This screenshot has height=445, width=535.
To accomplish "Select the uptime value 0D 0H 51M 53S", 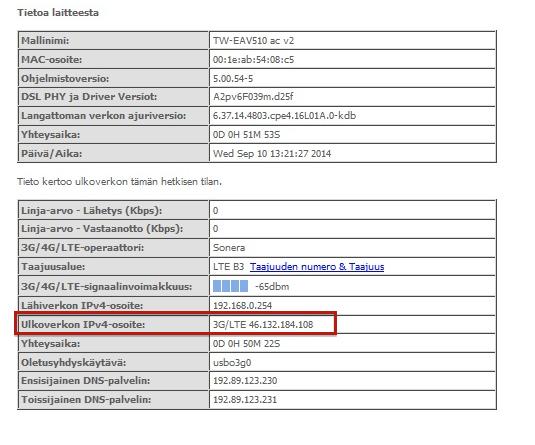I will pos(246,135).
